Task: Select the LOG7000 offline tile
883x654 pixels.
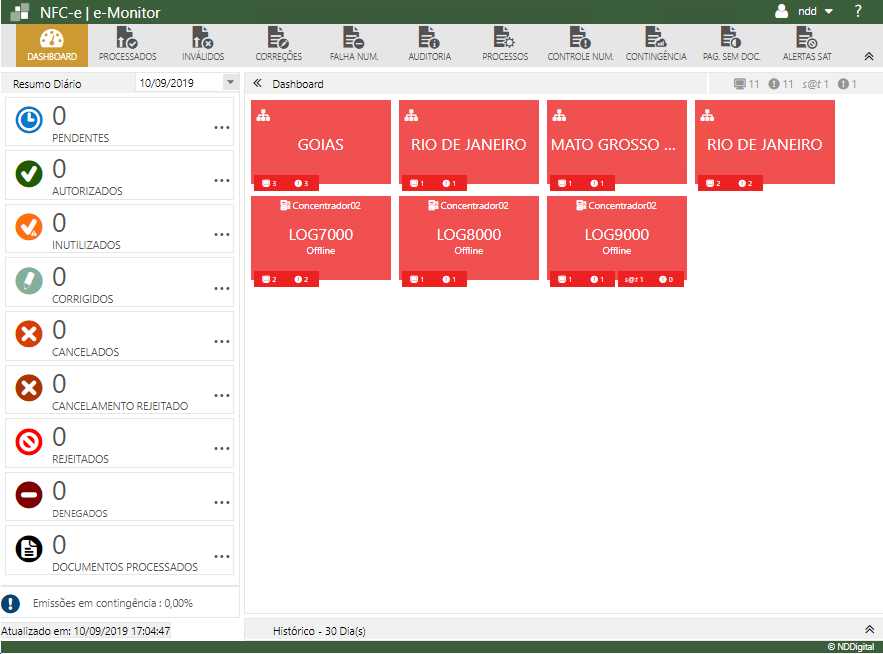Action: (320, 239)
